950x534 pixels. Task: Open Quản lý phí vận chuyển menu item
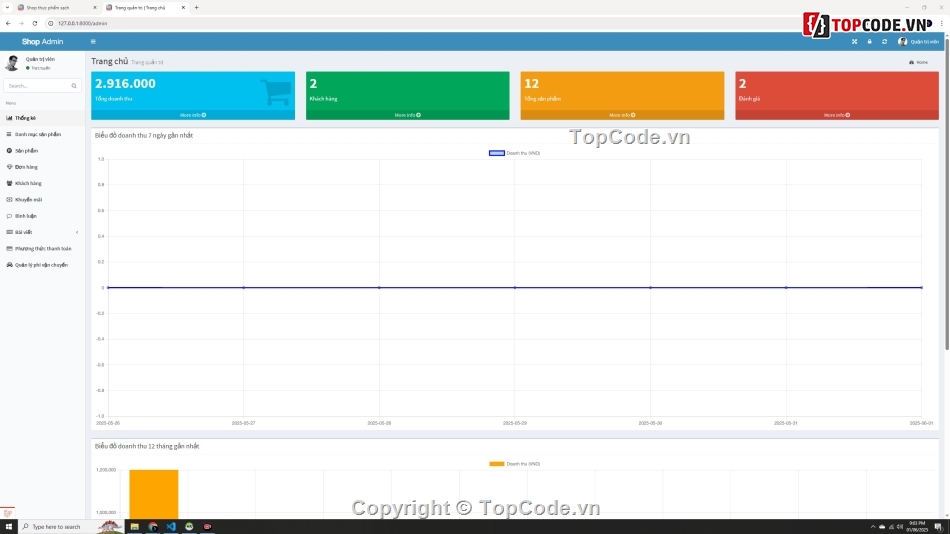click(42, 265)
